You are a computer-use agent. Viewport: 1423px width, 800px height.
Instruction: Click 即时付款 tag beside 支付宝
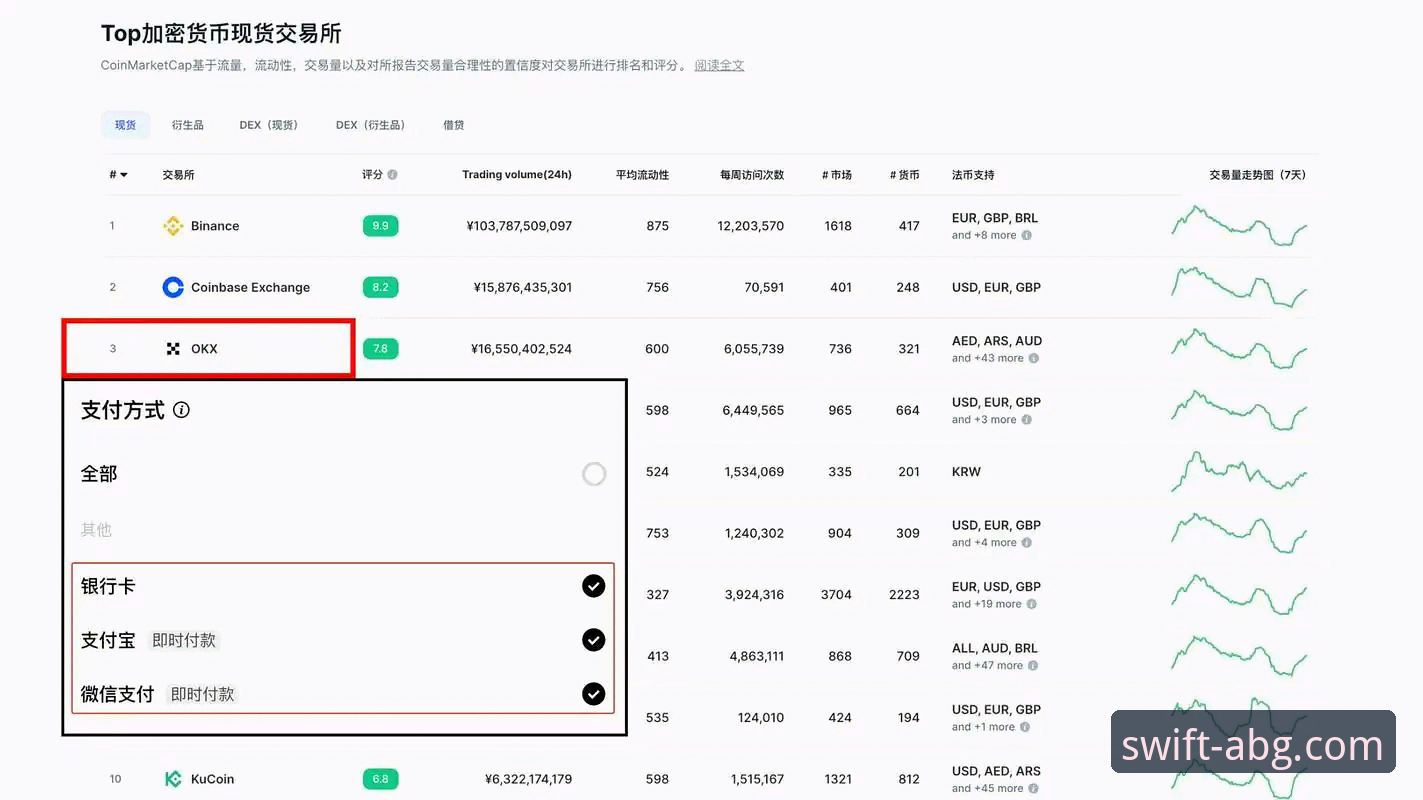point(184,640)
